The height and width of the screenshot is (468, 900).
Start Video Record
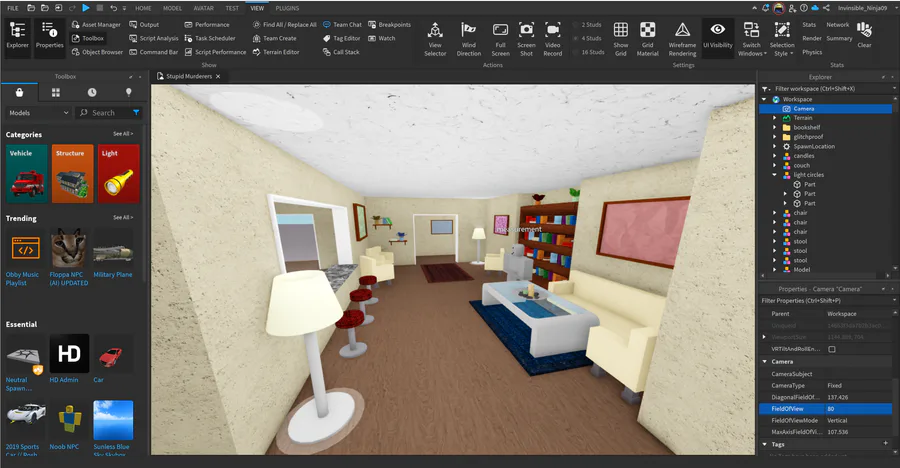[x=553, y=38]
